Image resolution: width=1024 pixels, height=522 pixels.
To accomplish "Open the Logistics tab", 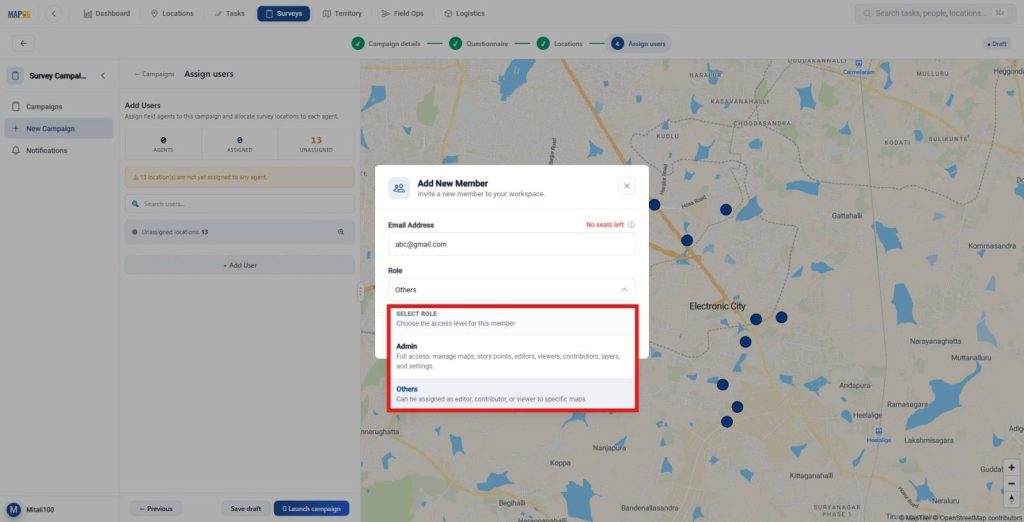I will (x=464, y=13).
